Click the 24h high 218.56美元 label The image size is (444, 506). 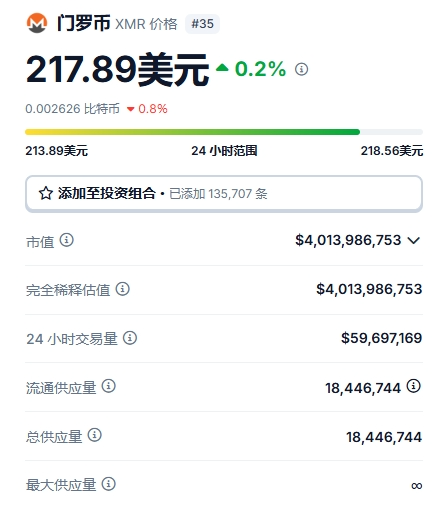[x=392, y=151]
